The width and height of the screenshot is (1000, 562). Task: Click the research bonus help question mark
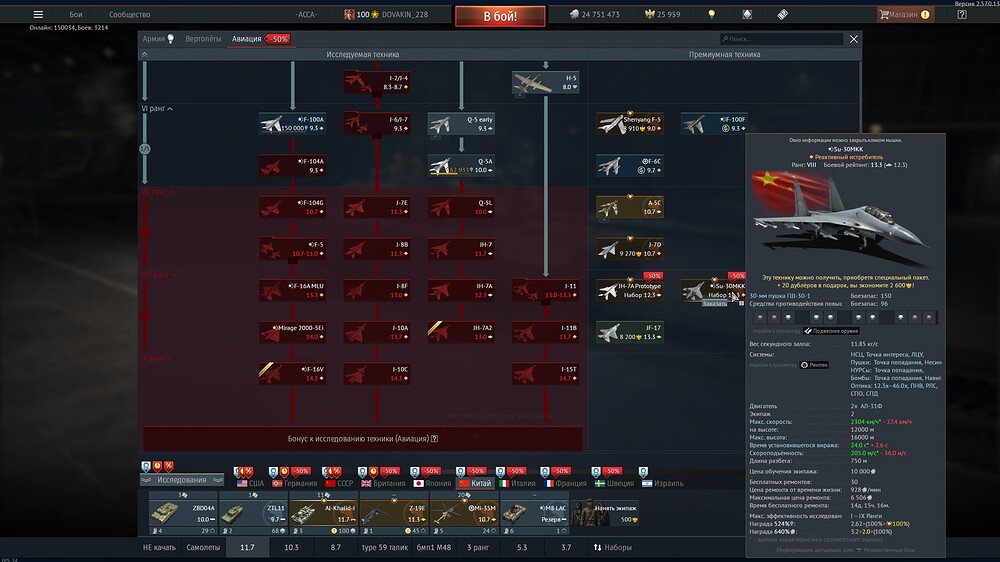434,439
